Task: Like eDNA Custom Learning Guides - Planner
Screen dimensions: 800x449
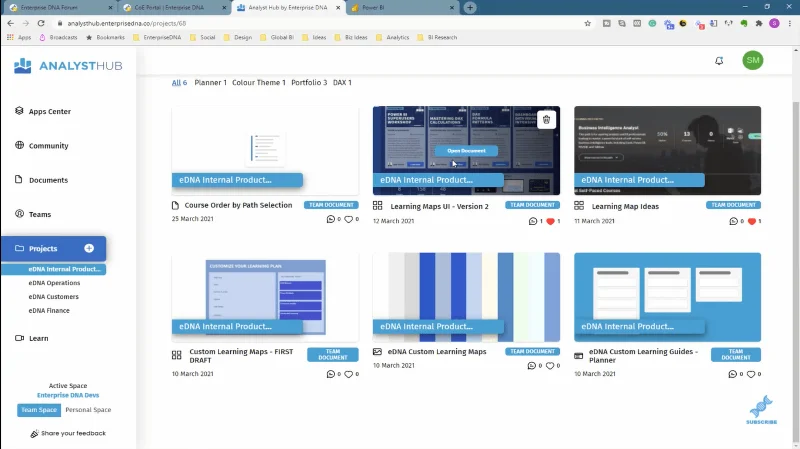Action: point(751,374)
